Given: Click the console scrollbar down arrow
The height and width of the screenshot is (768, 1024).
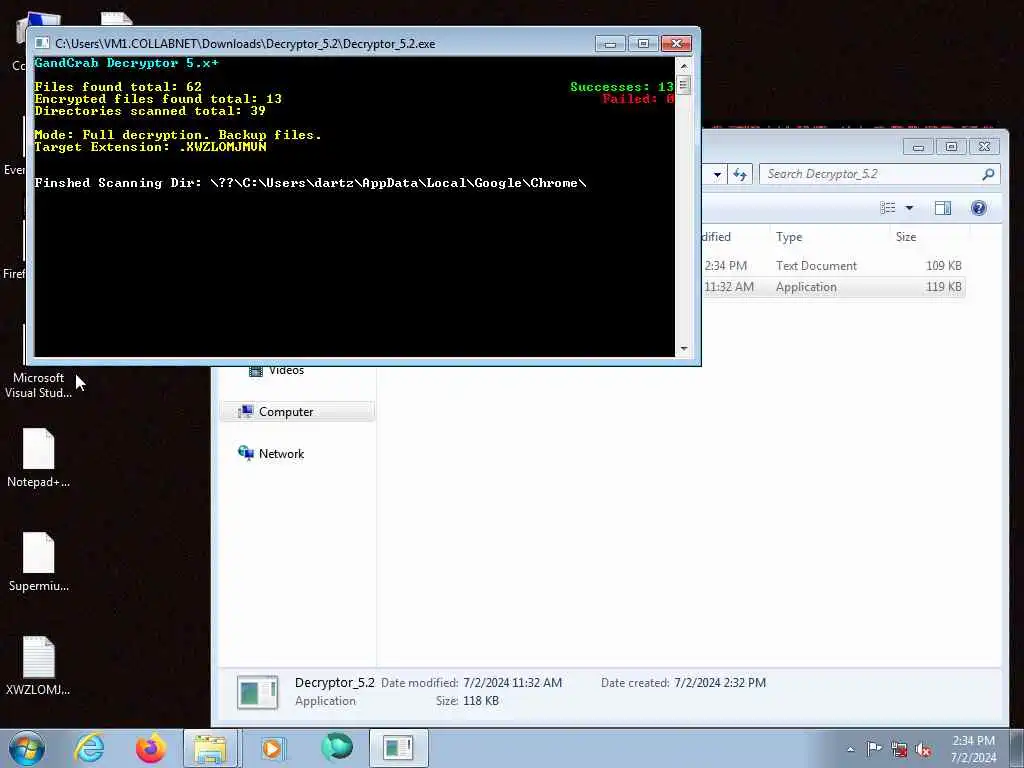Looking at the screenshot, I should tap(684, 349).
